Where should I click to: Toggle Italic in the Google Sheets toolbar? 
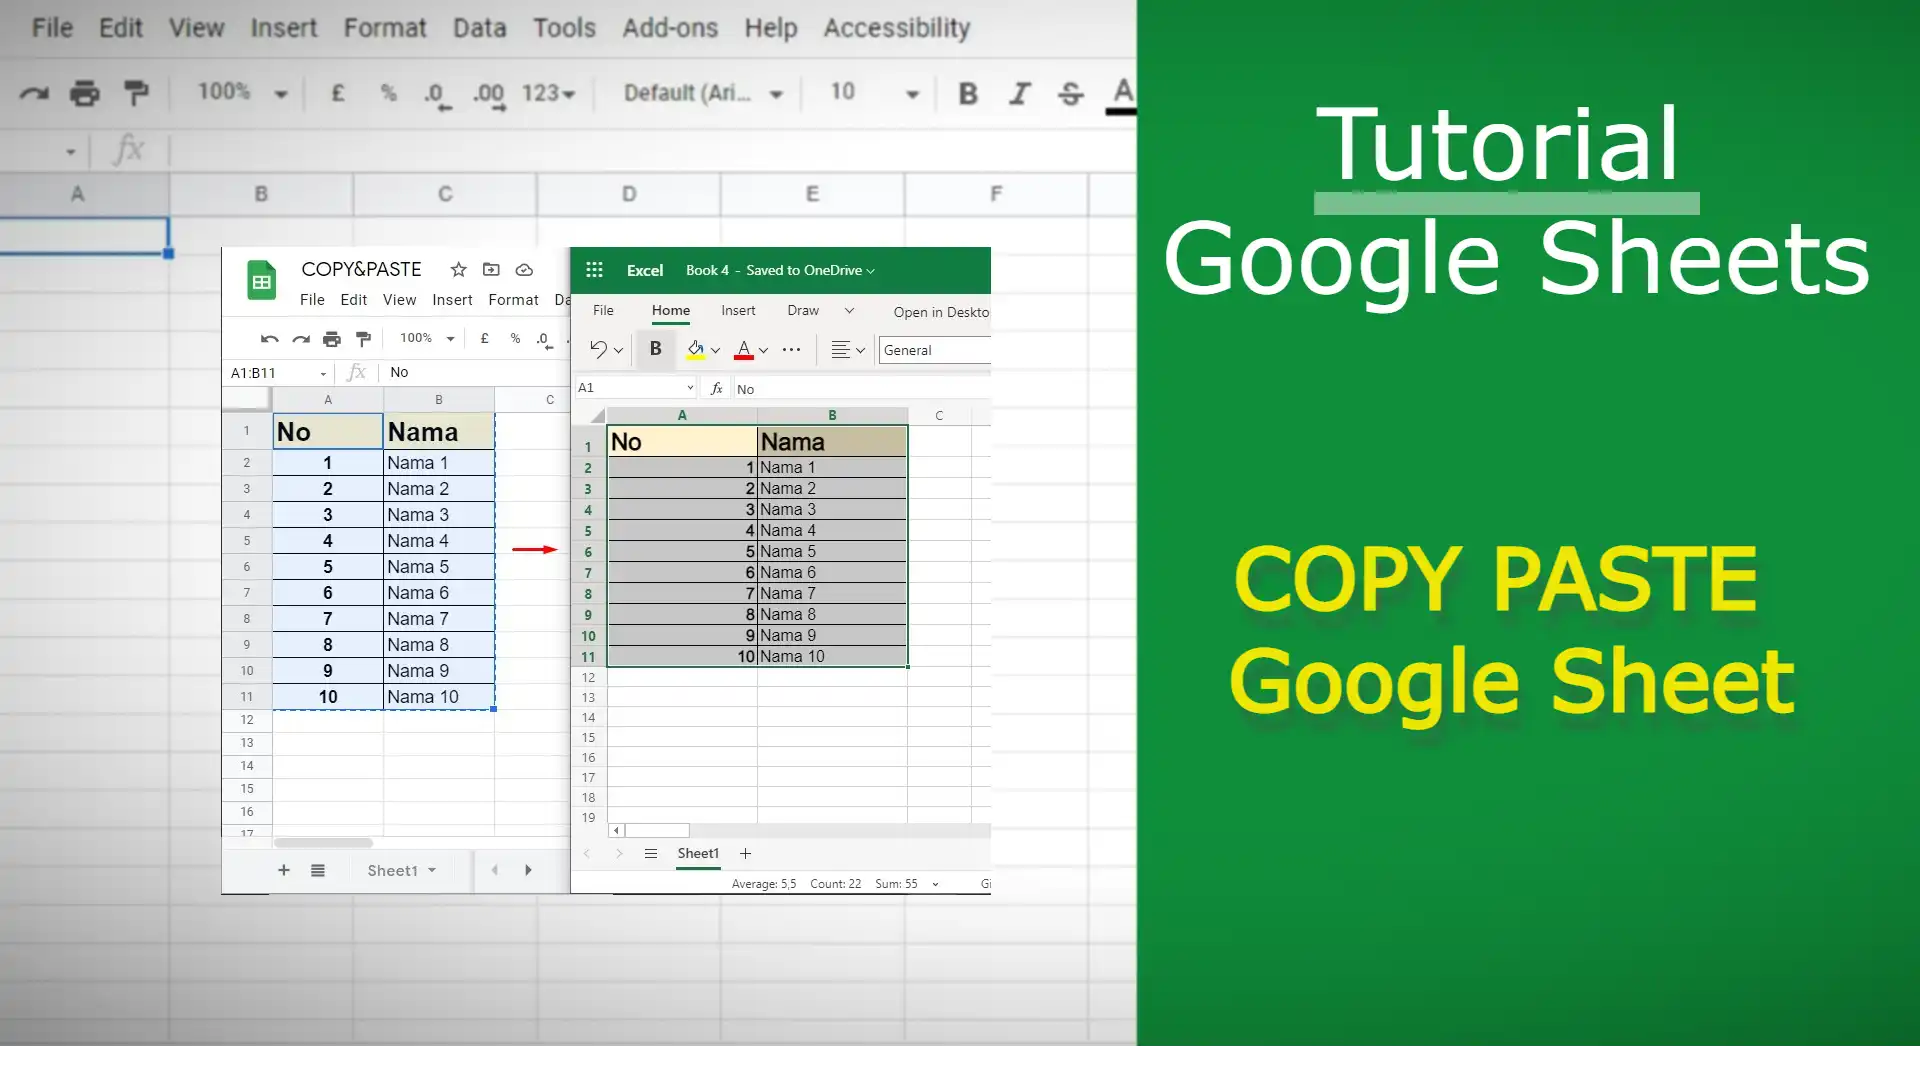[x=1019, y=93]
